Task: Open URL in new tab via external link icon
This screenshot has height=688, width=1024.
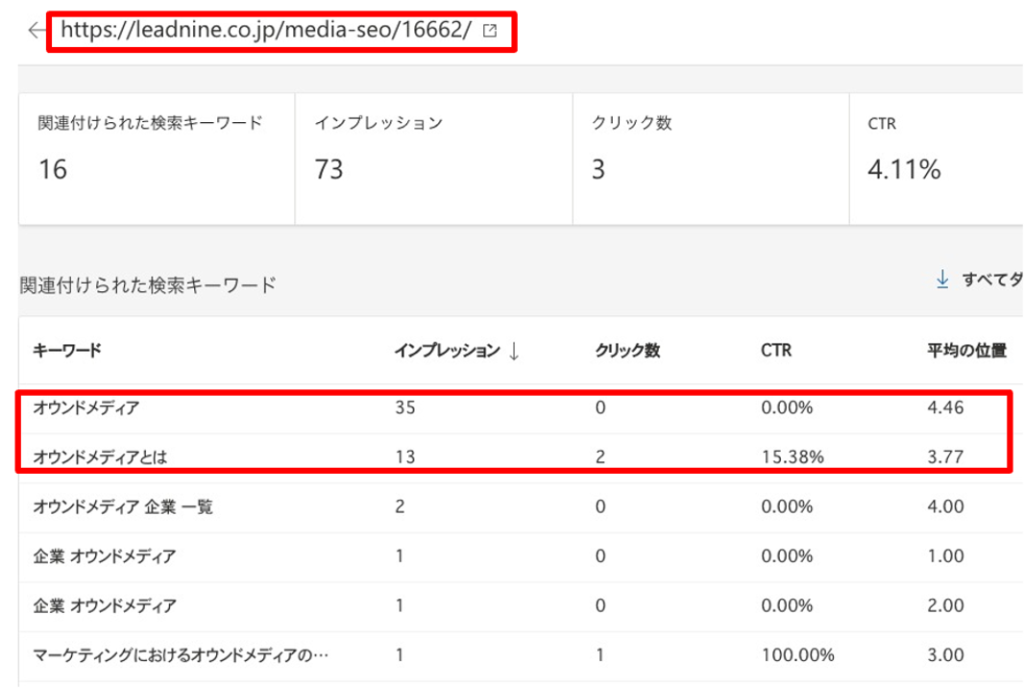Action: pyautogui.click(x=489, y=31)
